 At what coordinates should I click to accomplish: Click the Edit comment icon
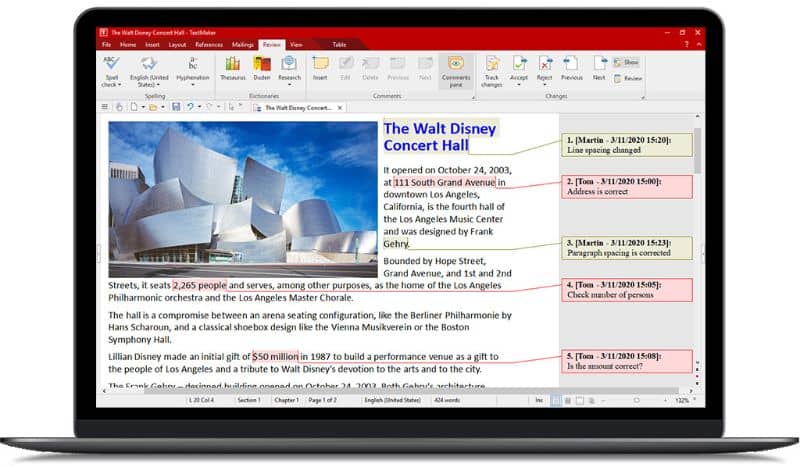coord(345,69)
